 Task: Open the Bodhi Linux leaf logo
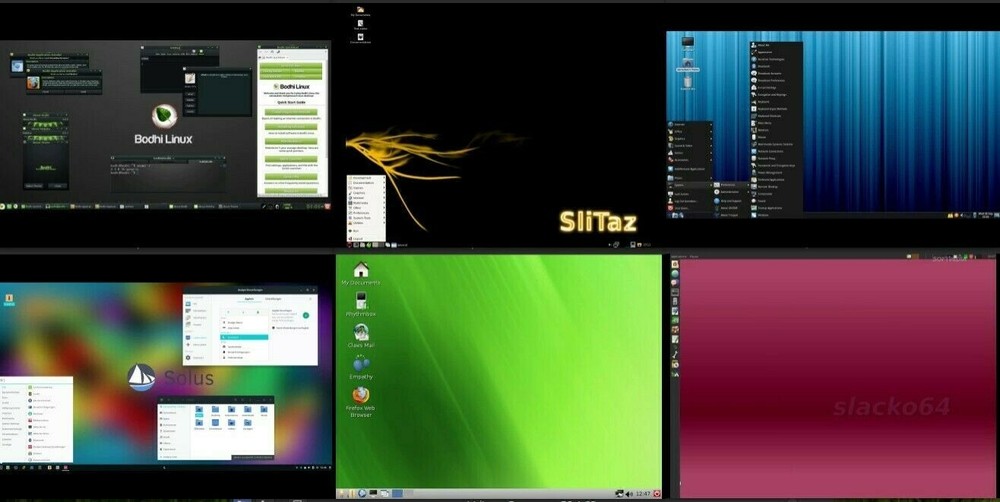[165, 117]
